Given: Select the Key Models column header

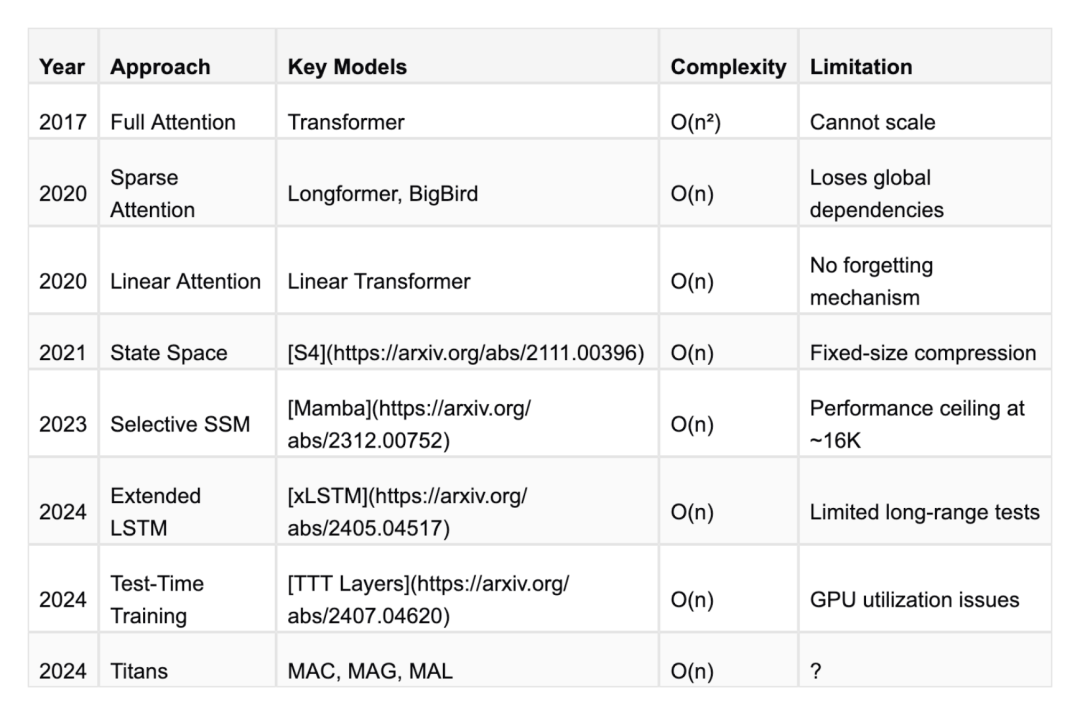Looking at the screenshot, I should pos(347,68).
